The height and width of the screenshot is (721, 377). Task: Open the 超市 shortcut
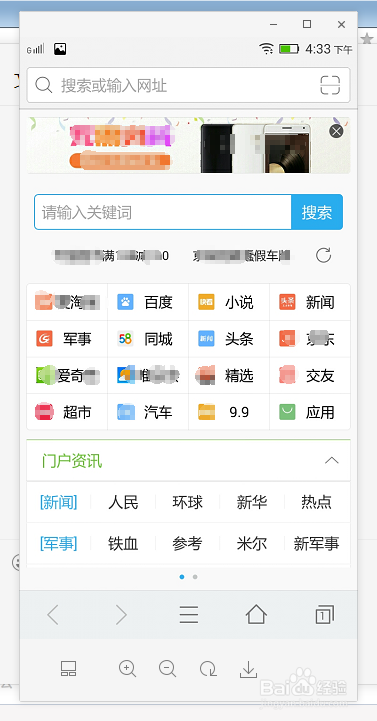click(x=67, y=412)
